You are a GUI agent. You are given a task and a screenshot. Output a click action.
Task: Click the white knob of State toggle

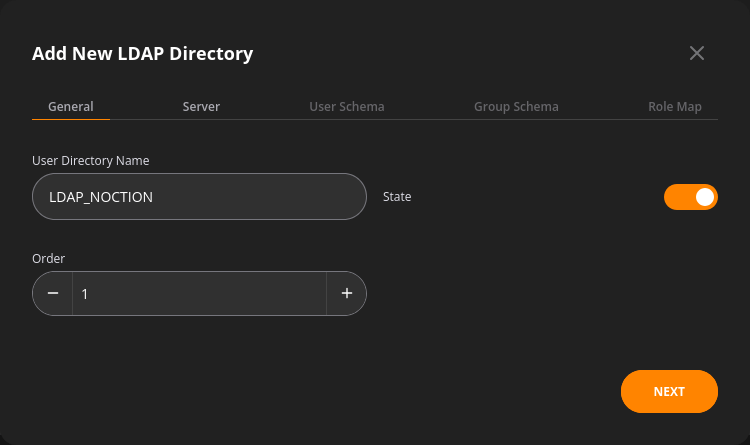(x=705, y=197)
